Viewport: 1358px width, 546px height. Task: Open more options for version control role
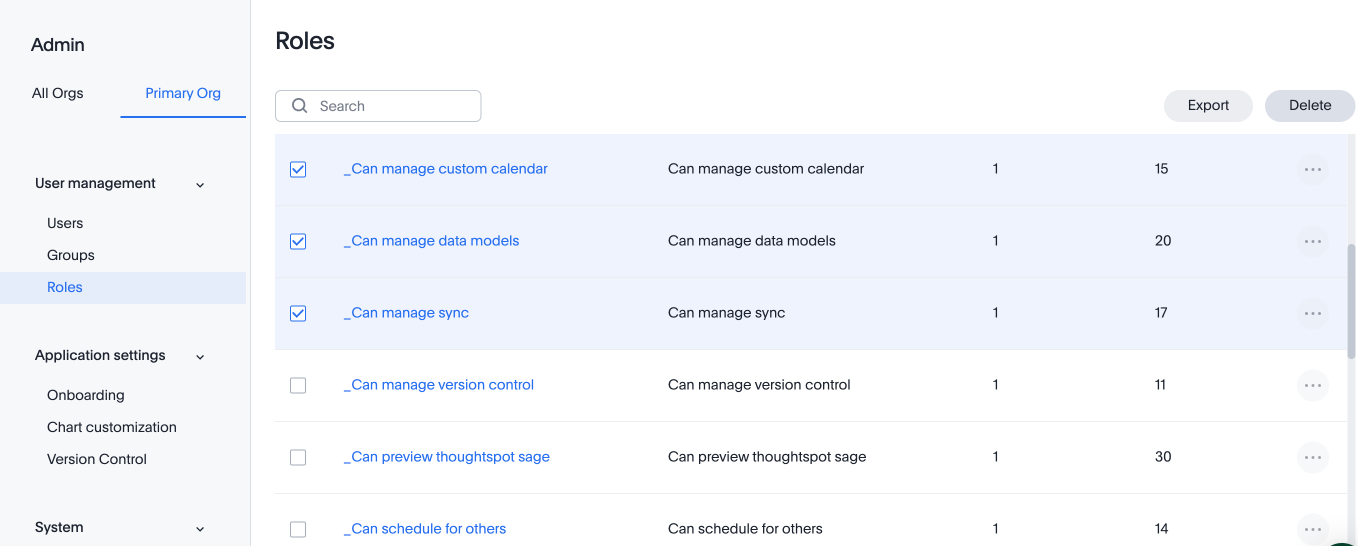(x=1312, y=386)
